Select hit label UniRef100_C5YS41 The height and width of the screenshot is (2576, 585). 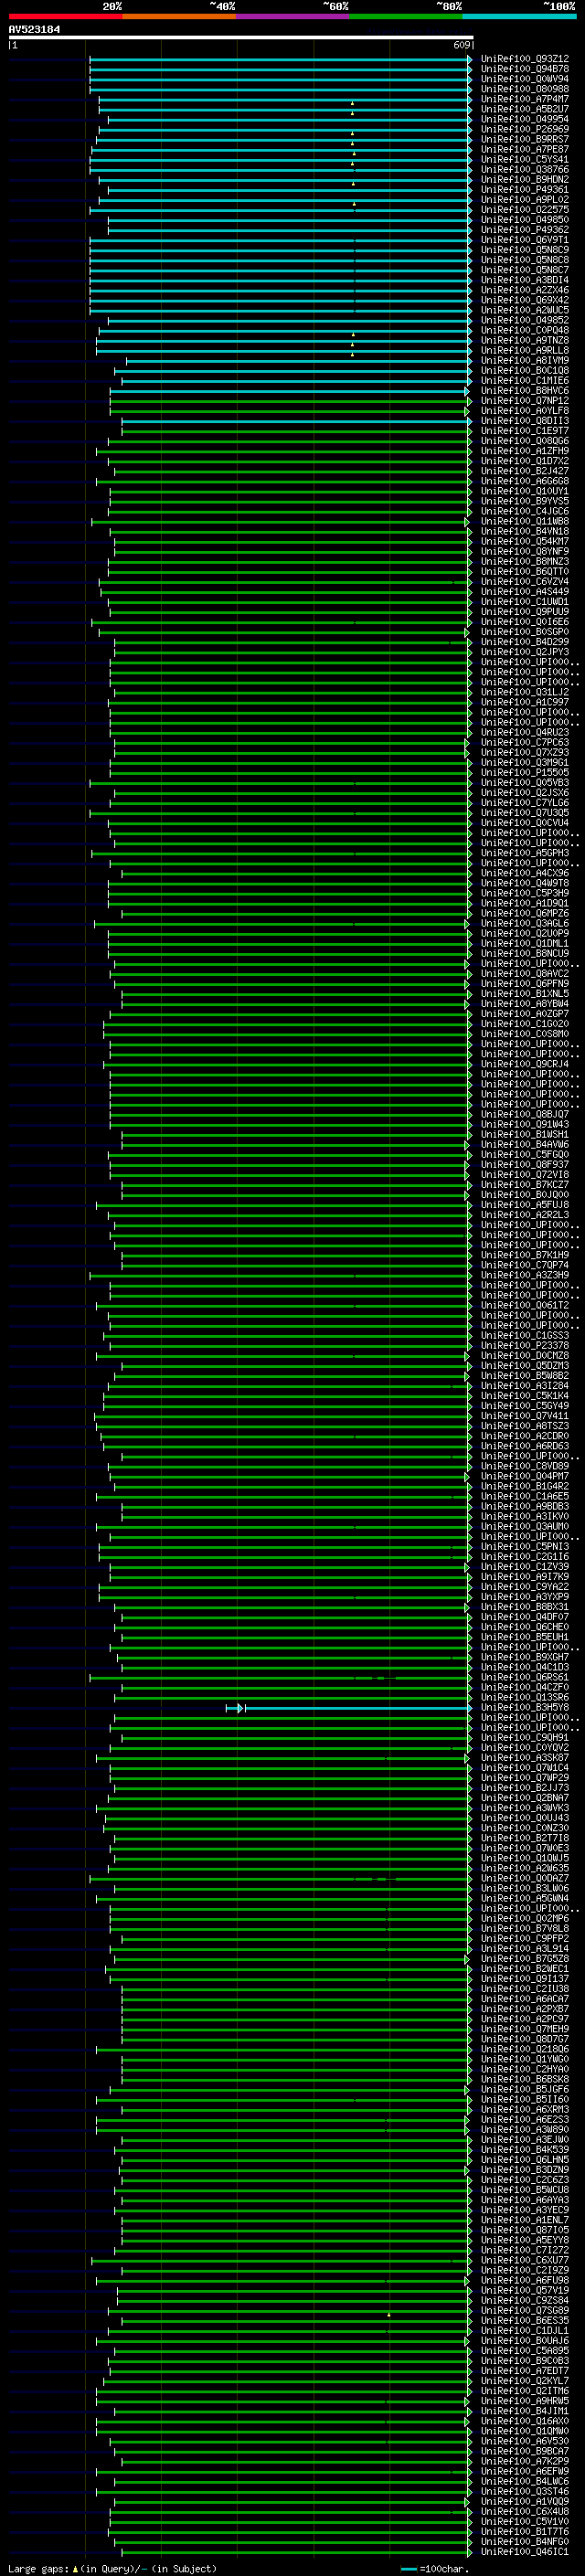pos(525,159)
